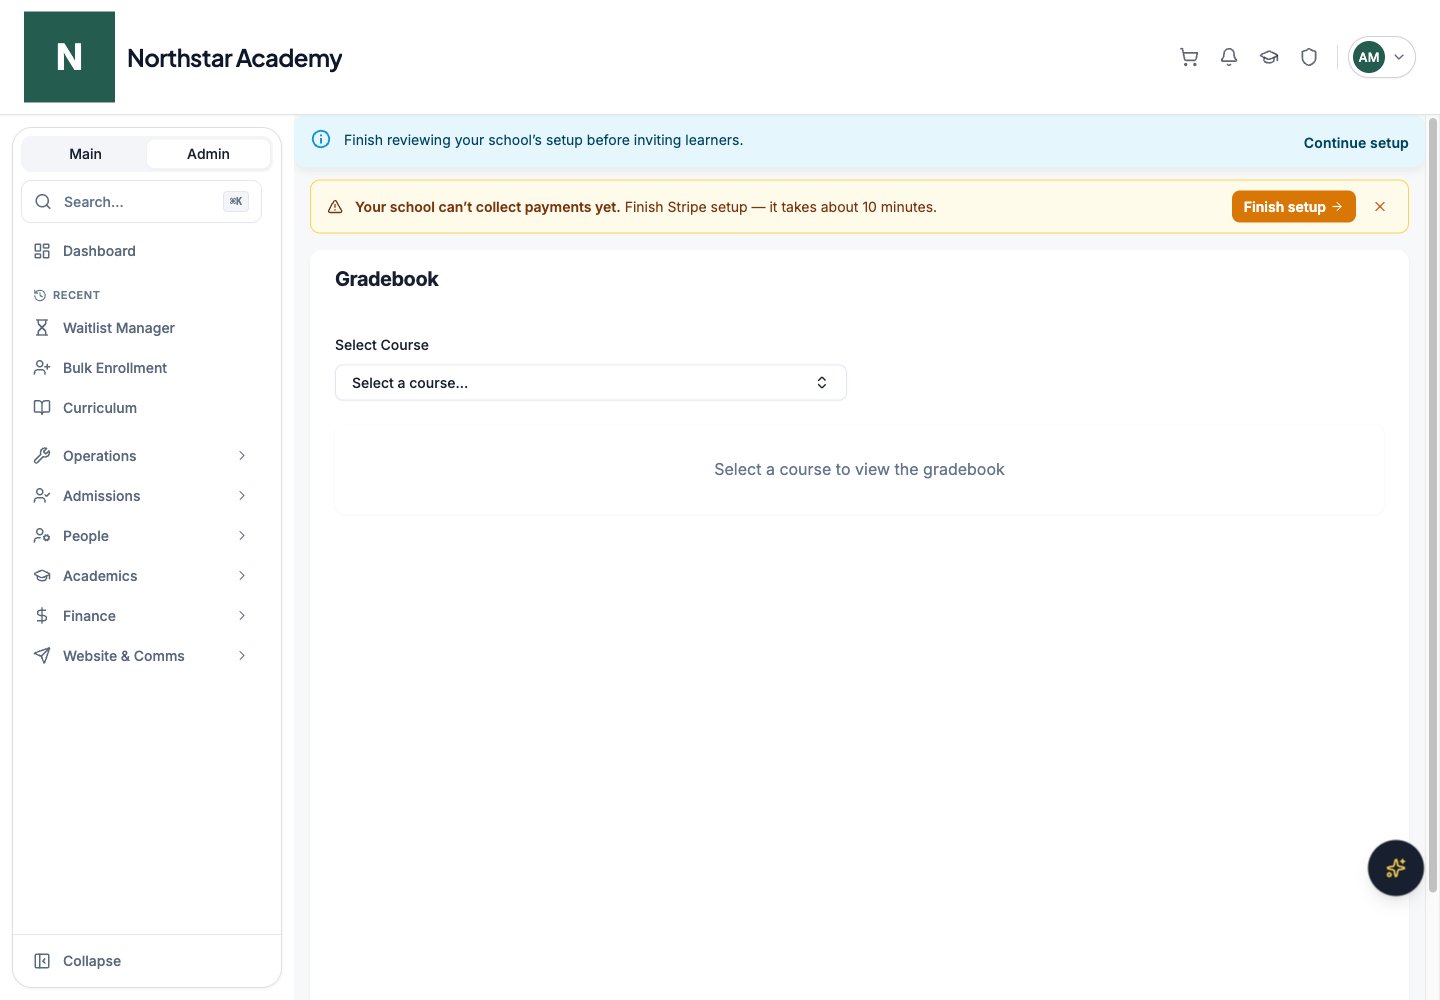The image size is (1440, 1000).
Task: Open the Select a course dropdown
Action: pos(591,383)
